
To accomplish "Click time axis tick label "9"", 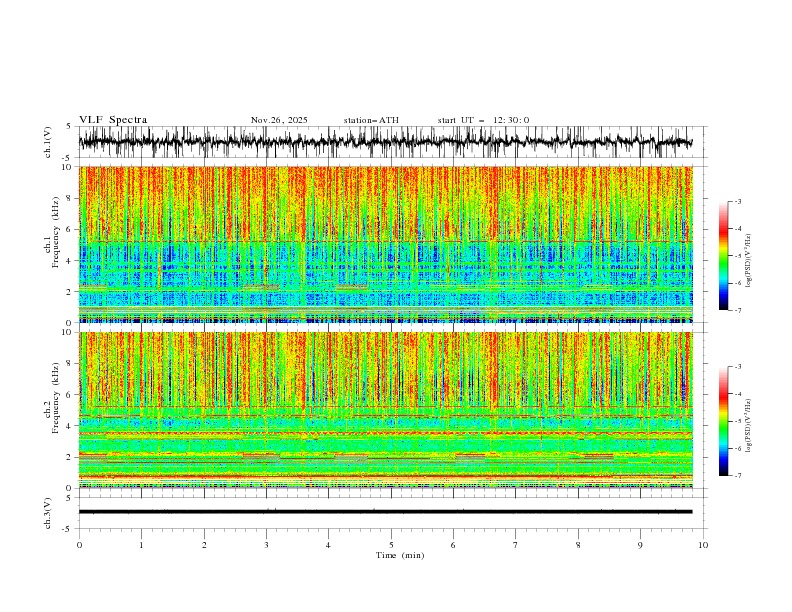I will click(640, 545).
